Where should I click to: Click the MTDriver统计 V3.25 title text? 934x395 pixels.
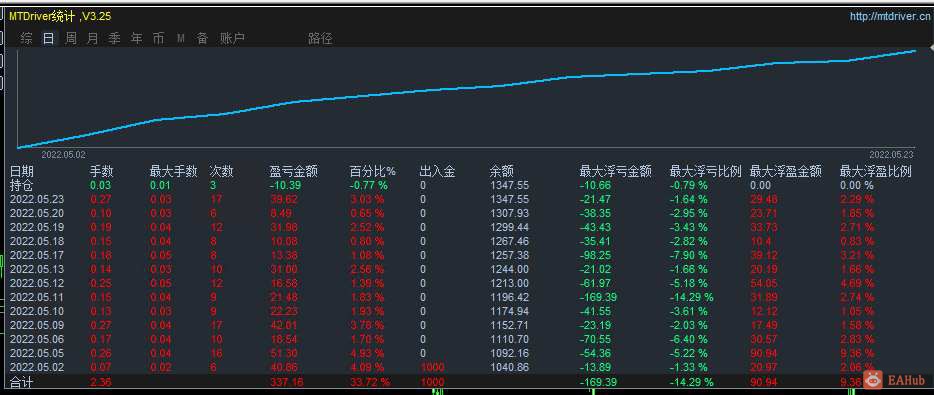[60, 17]
